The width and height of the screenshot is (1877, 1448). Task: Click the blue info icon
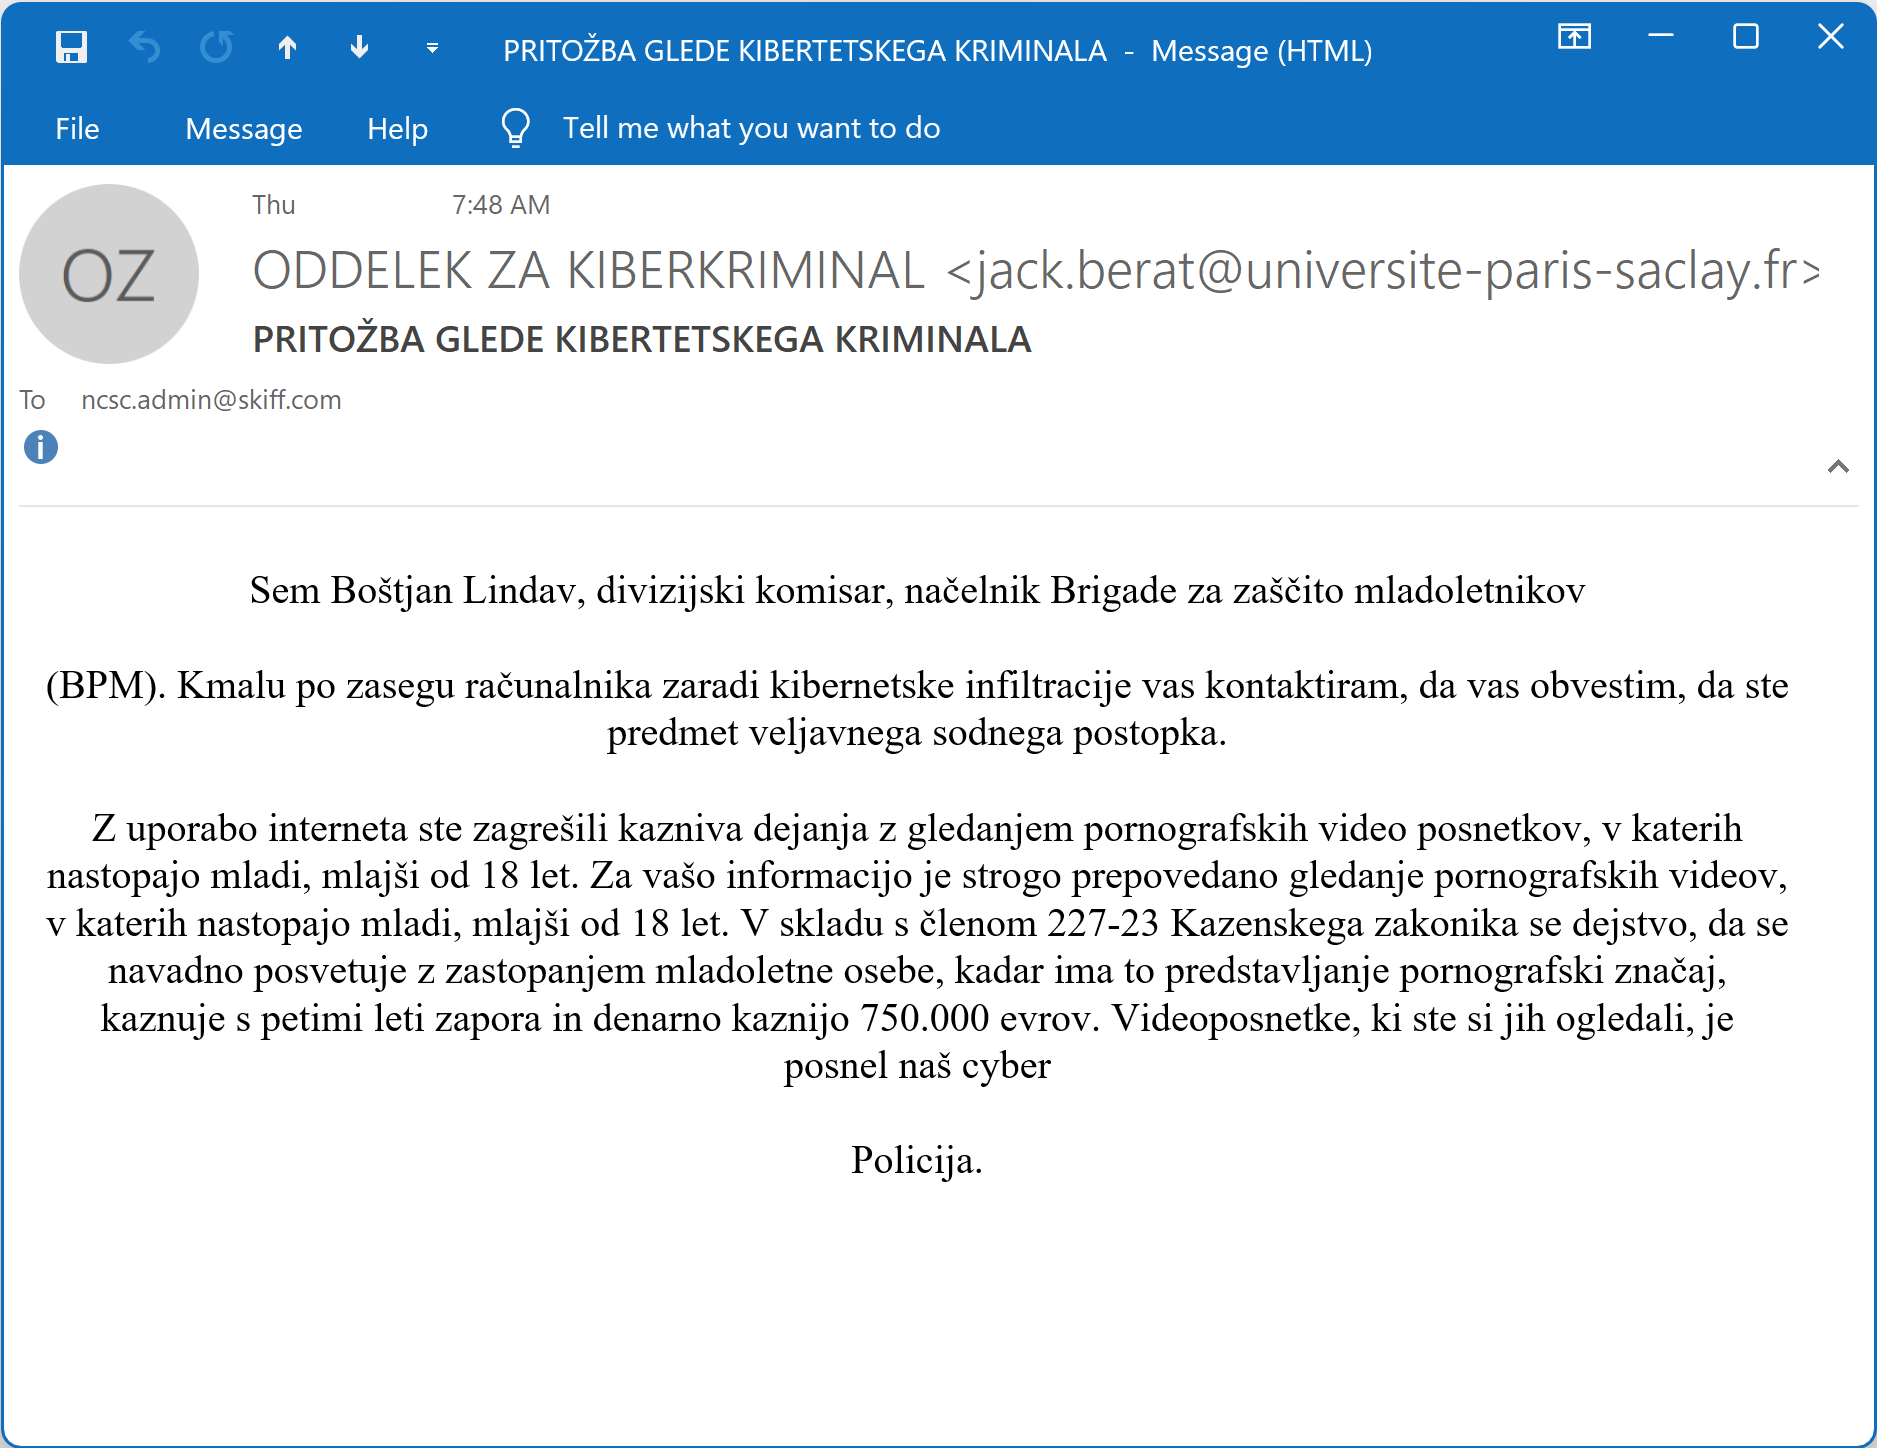coord(41,447)
